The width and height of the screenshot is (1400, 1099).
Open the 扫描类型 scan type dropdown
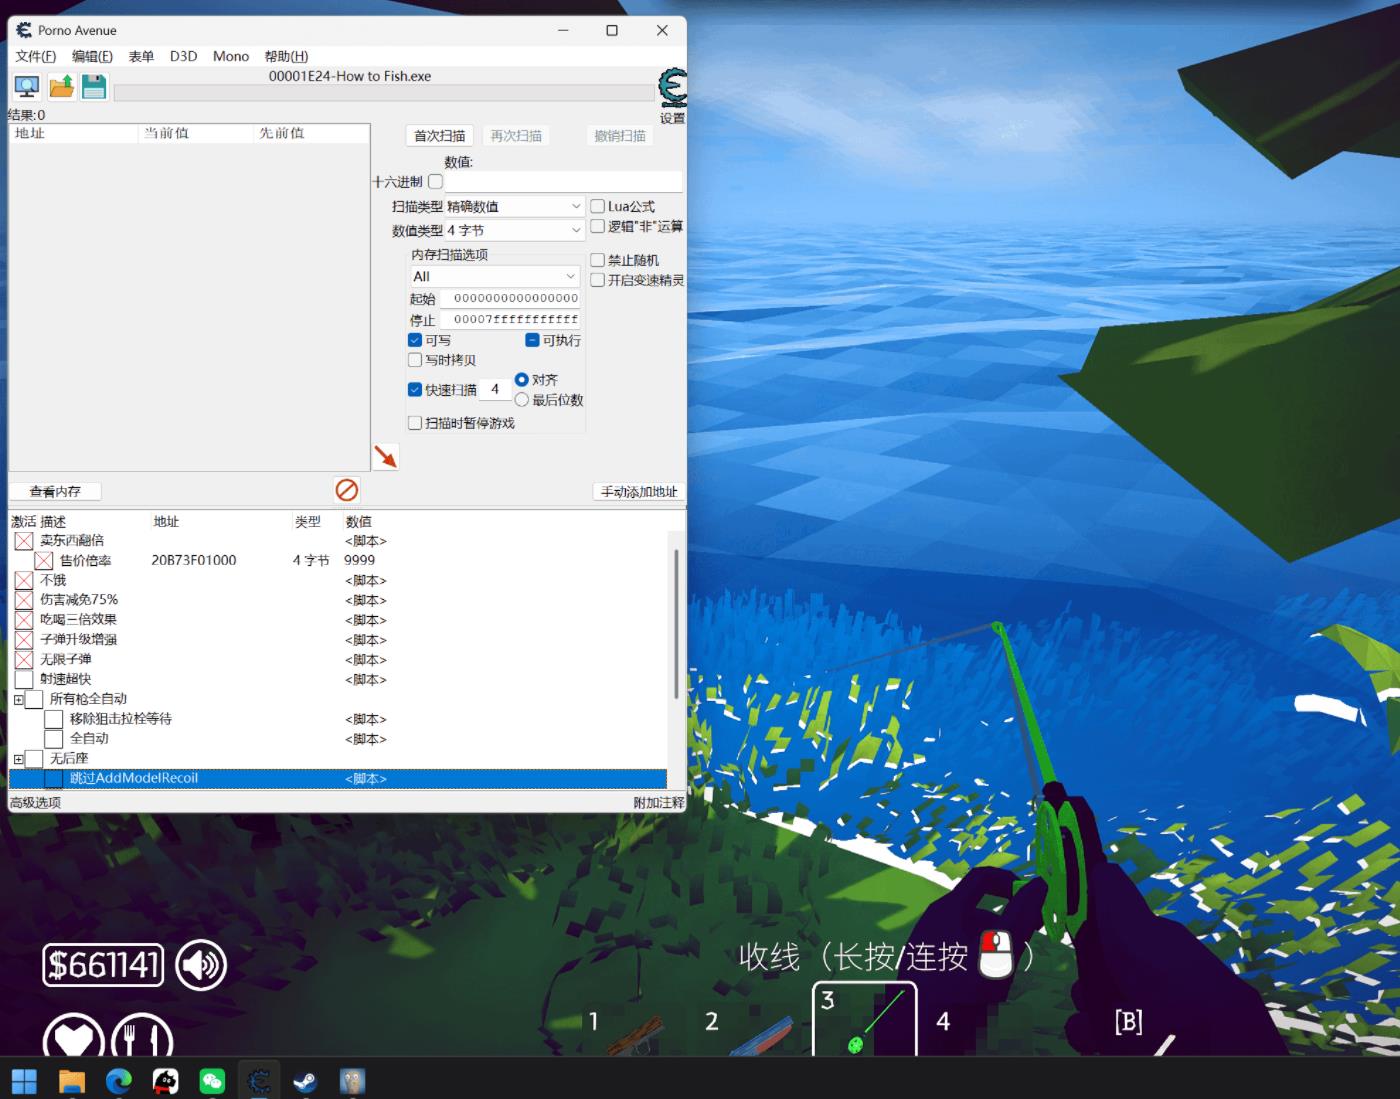514,206
